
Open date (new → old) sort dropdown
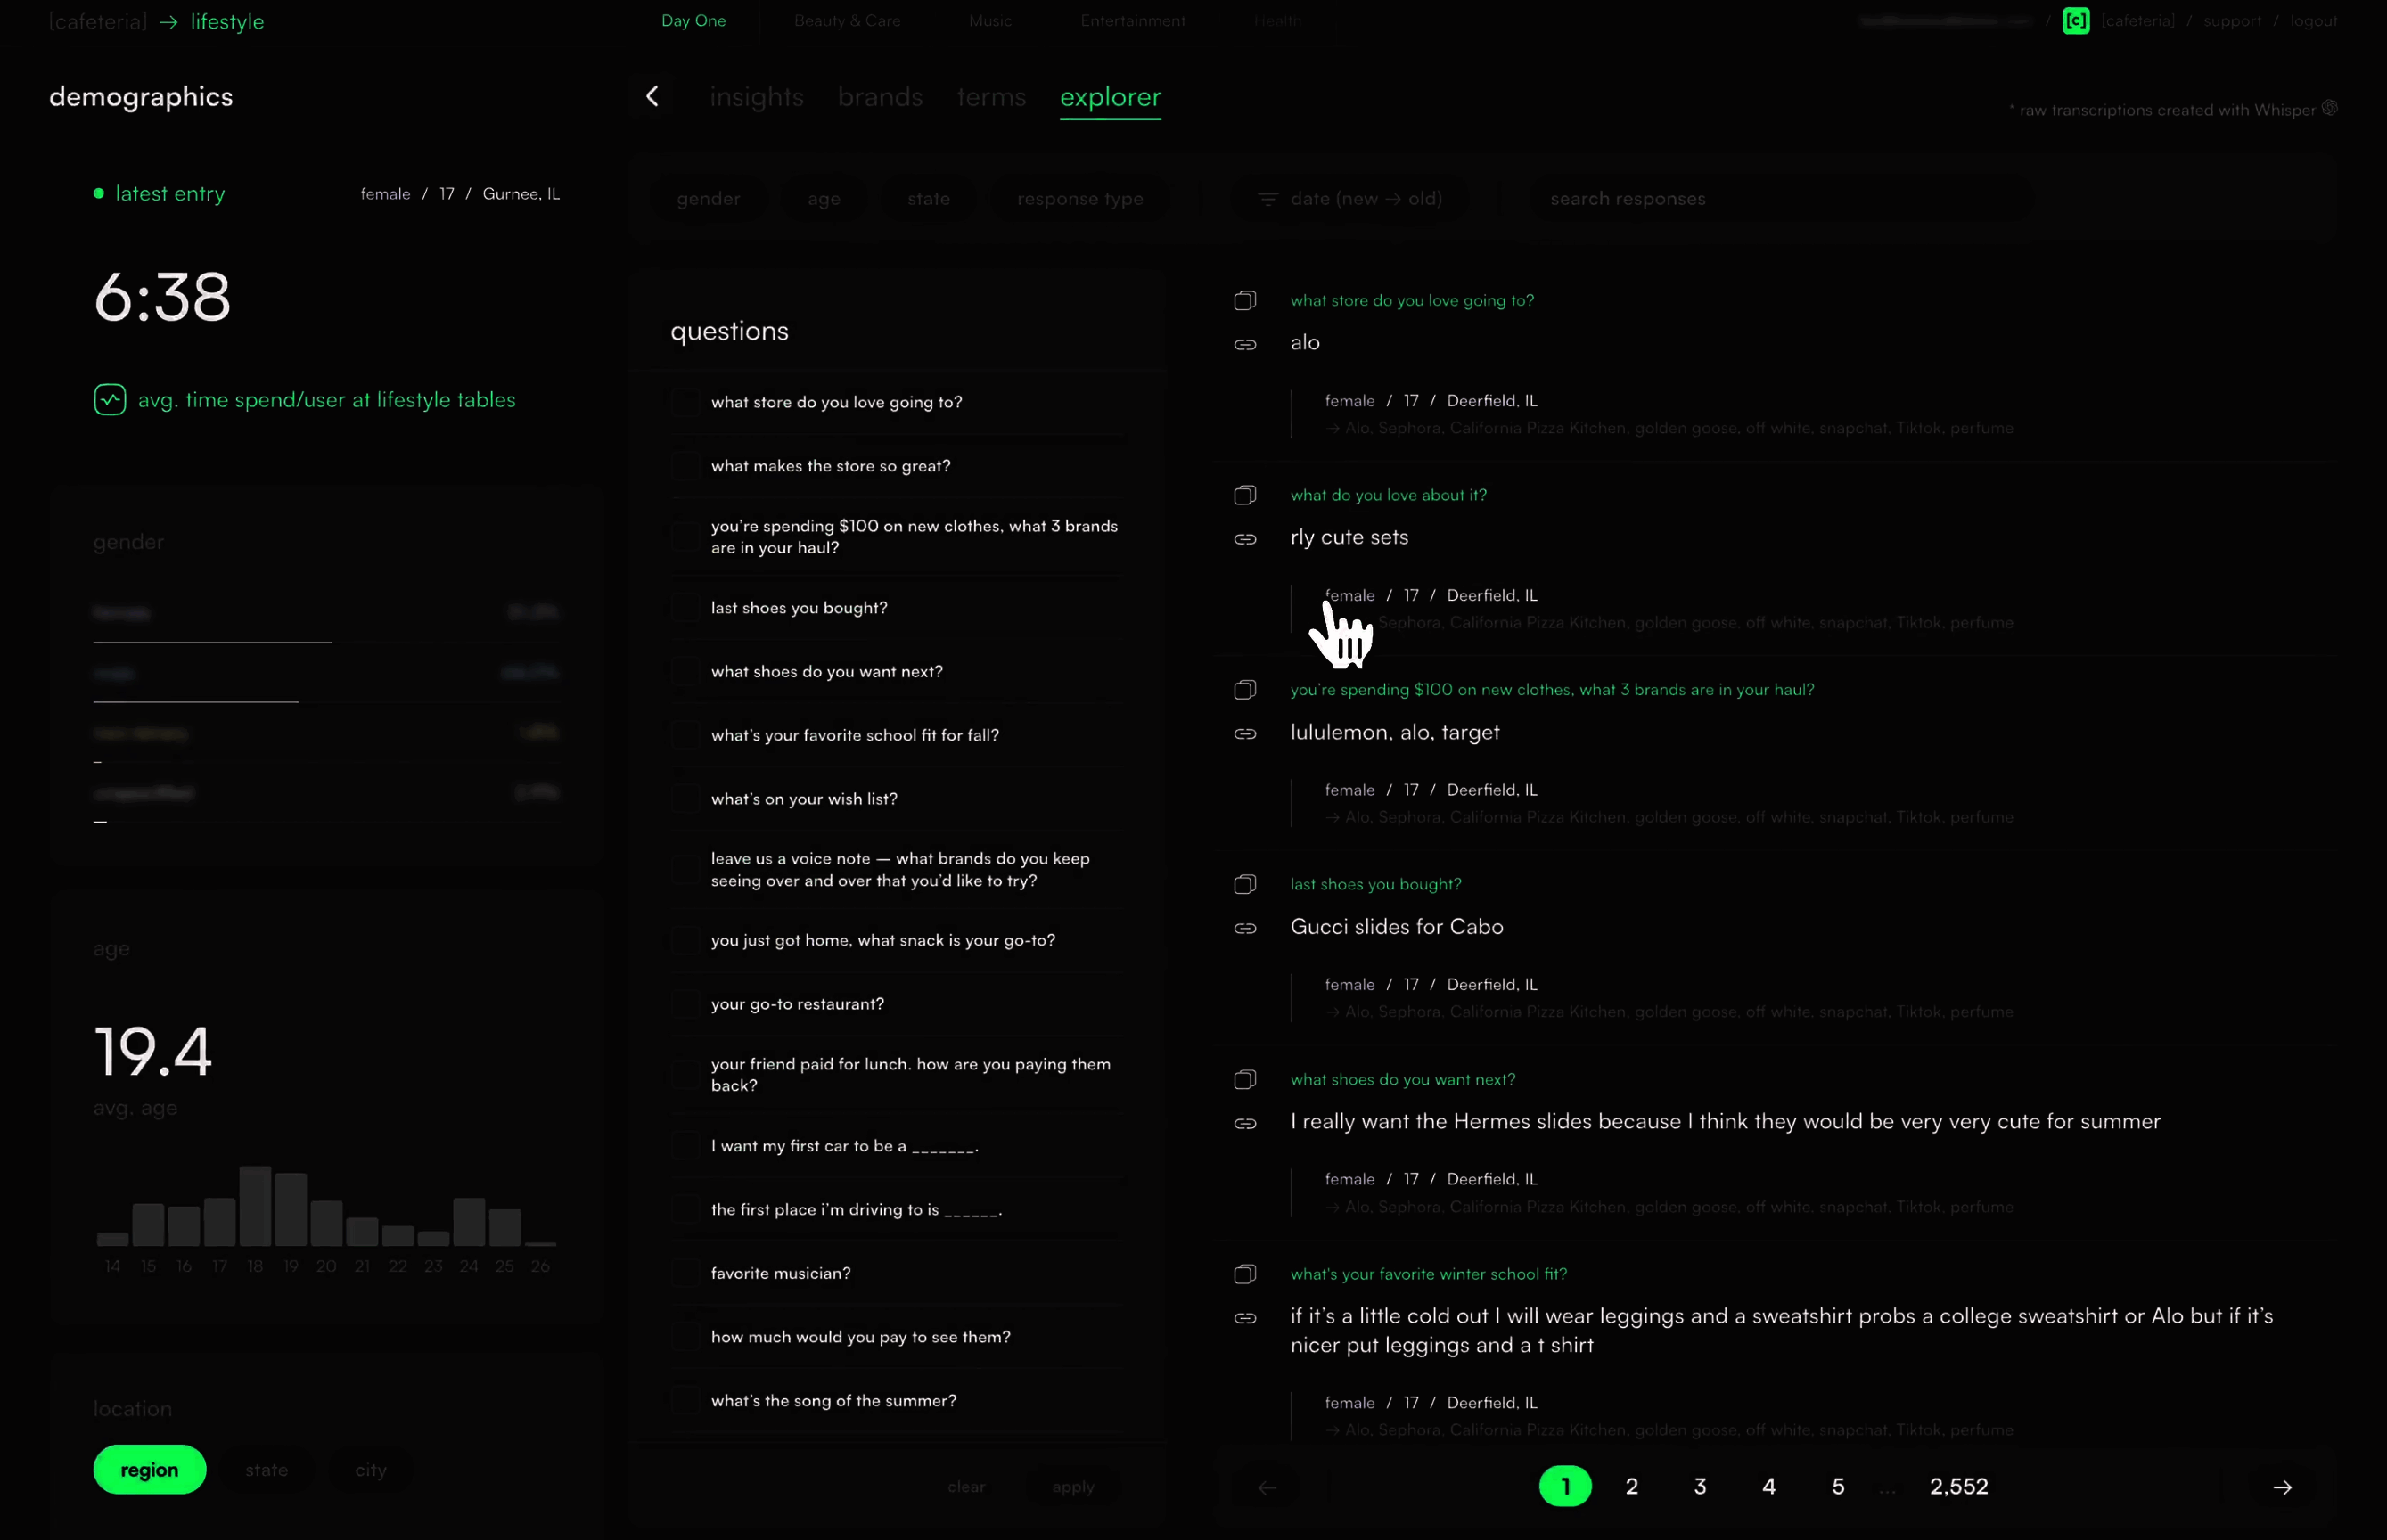[x=1349, y=199]
